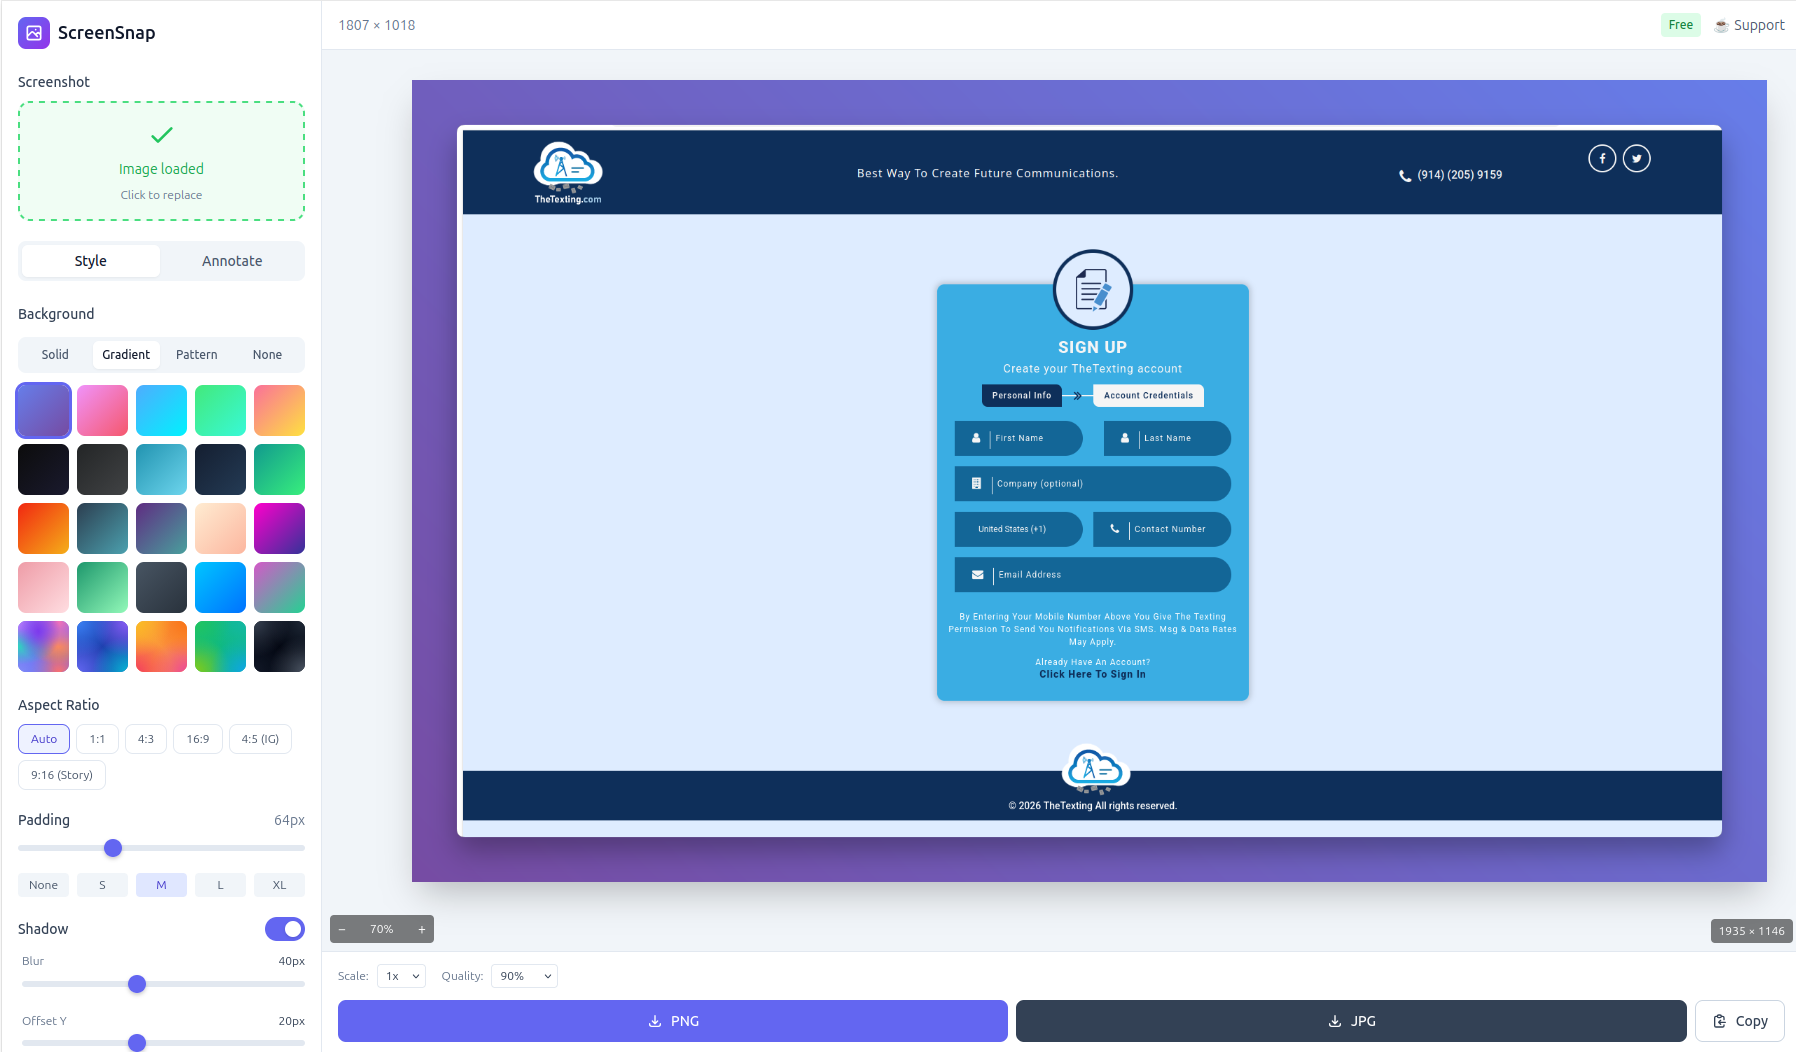Click the ScreenSnap app logo icon
1796x1052 pixels.
[33, 32]
